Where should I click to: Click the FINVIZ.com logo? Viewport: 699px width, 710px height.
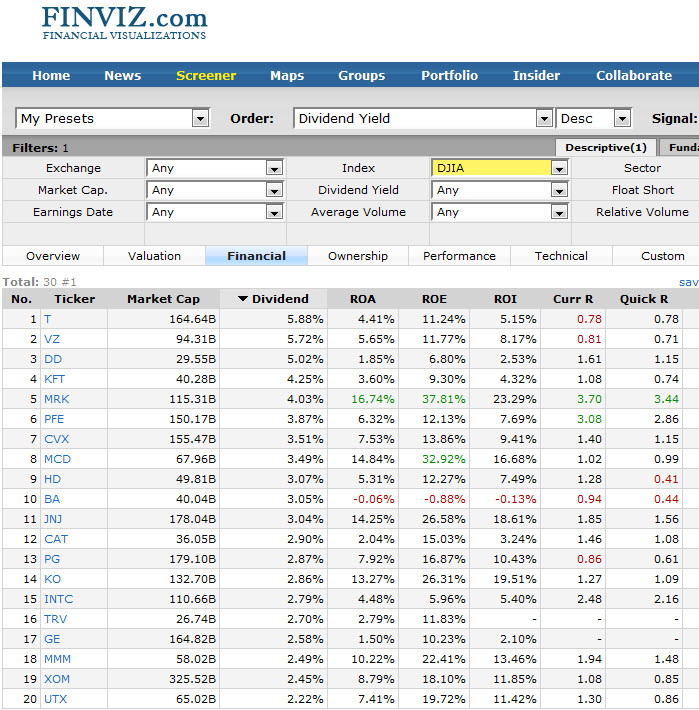point(124,23)
